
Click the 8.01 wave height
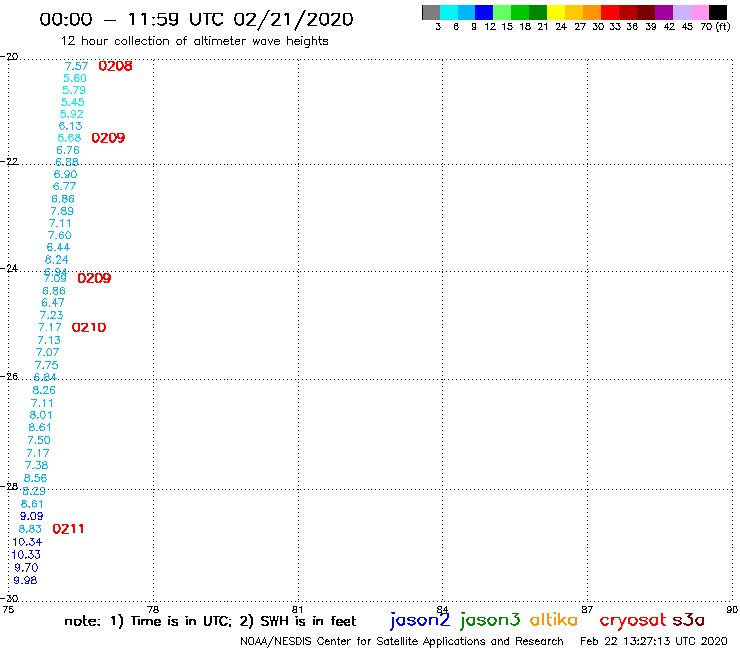point(41,415)
